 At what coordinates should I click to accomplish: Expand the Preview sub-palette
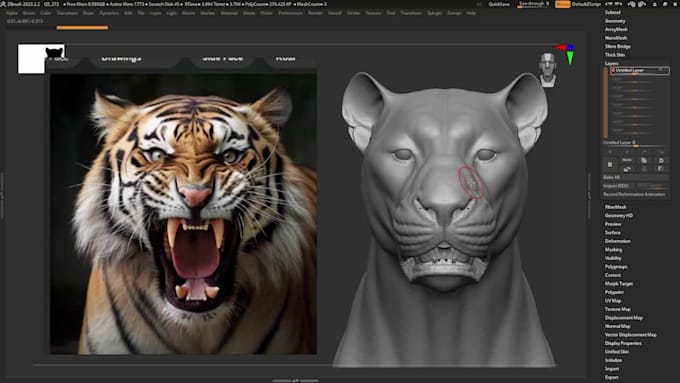tap(613, 224)
